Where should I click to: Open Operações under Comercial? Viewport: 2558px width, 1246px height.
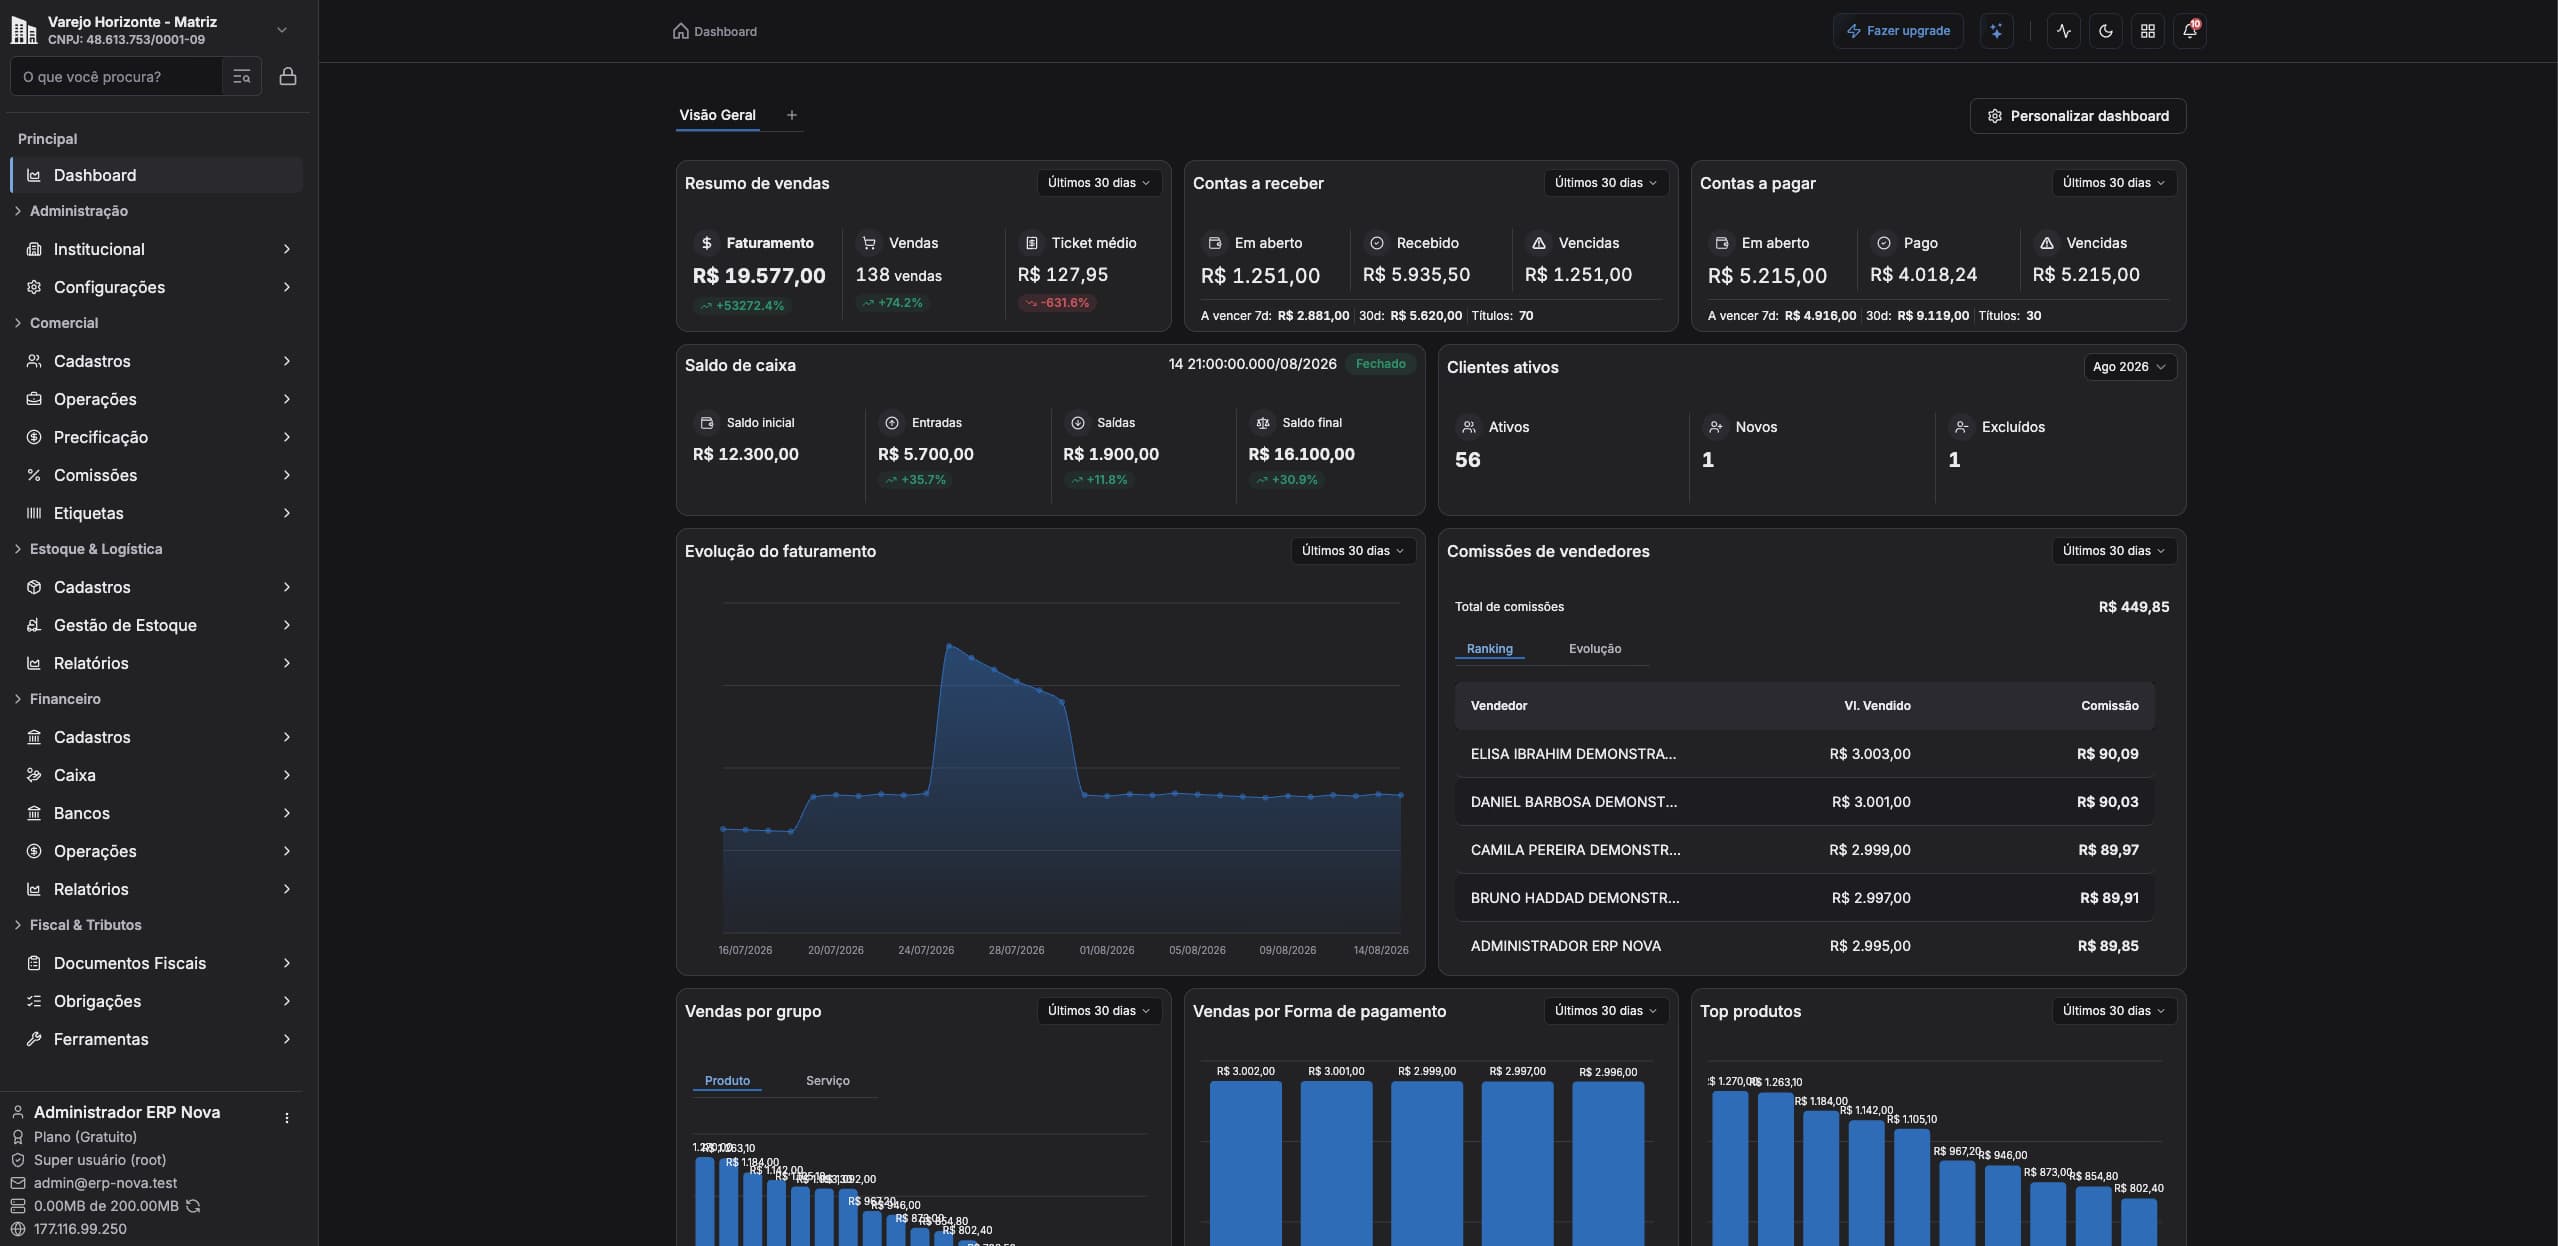(157, 399)
